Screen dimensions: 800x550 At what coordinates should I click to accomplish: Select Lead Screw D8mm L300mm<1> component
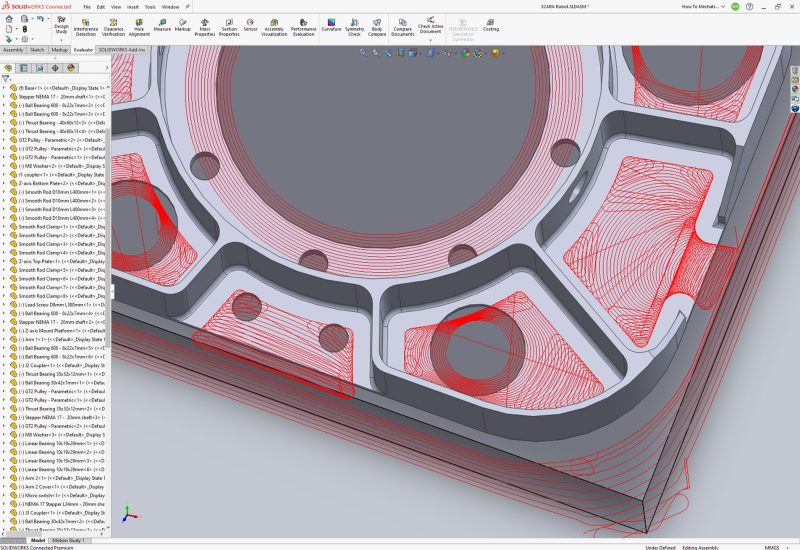58,305
